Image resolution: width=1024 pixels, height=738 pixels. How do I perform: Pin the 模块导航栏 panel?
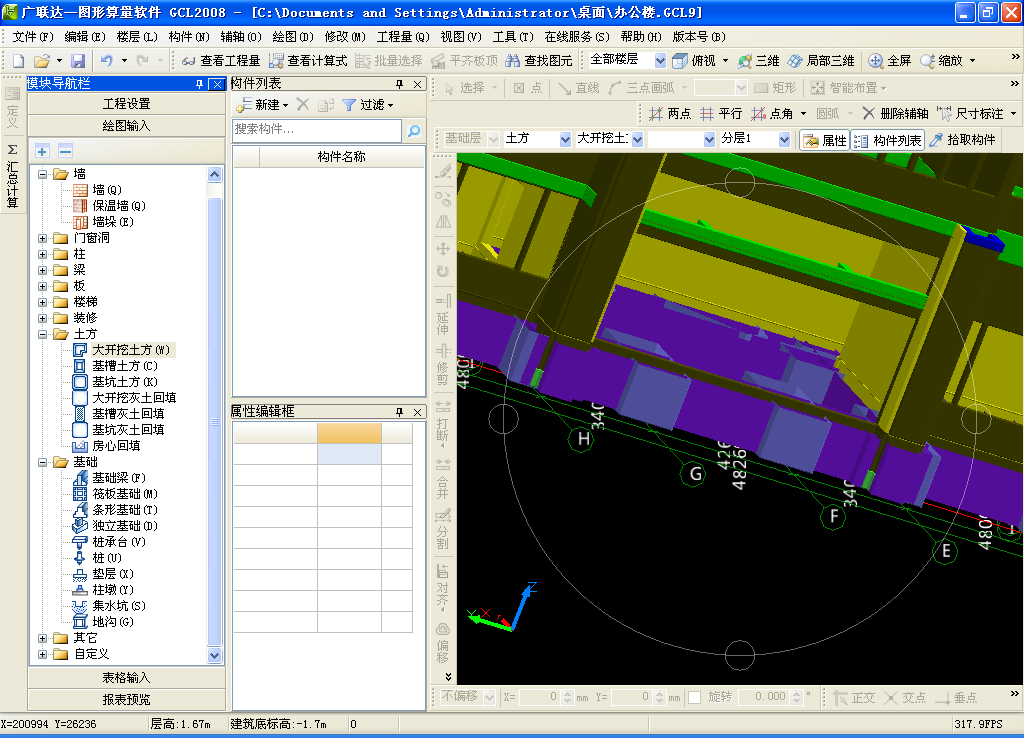coord(200,84)
